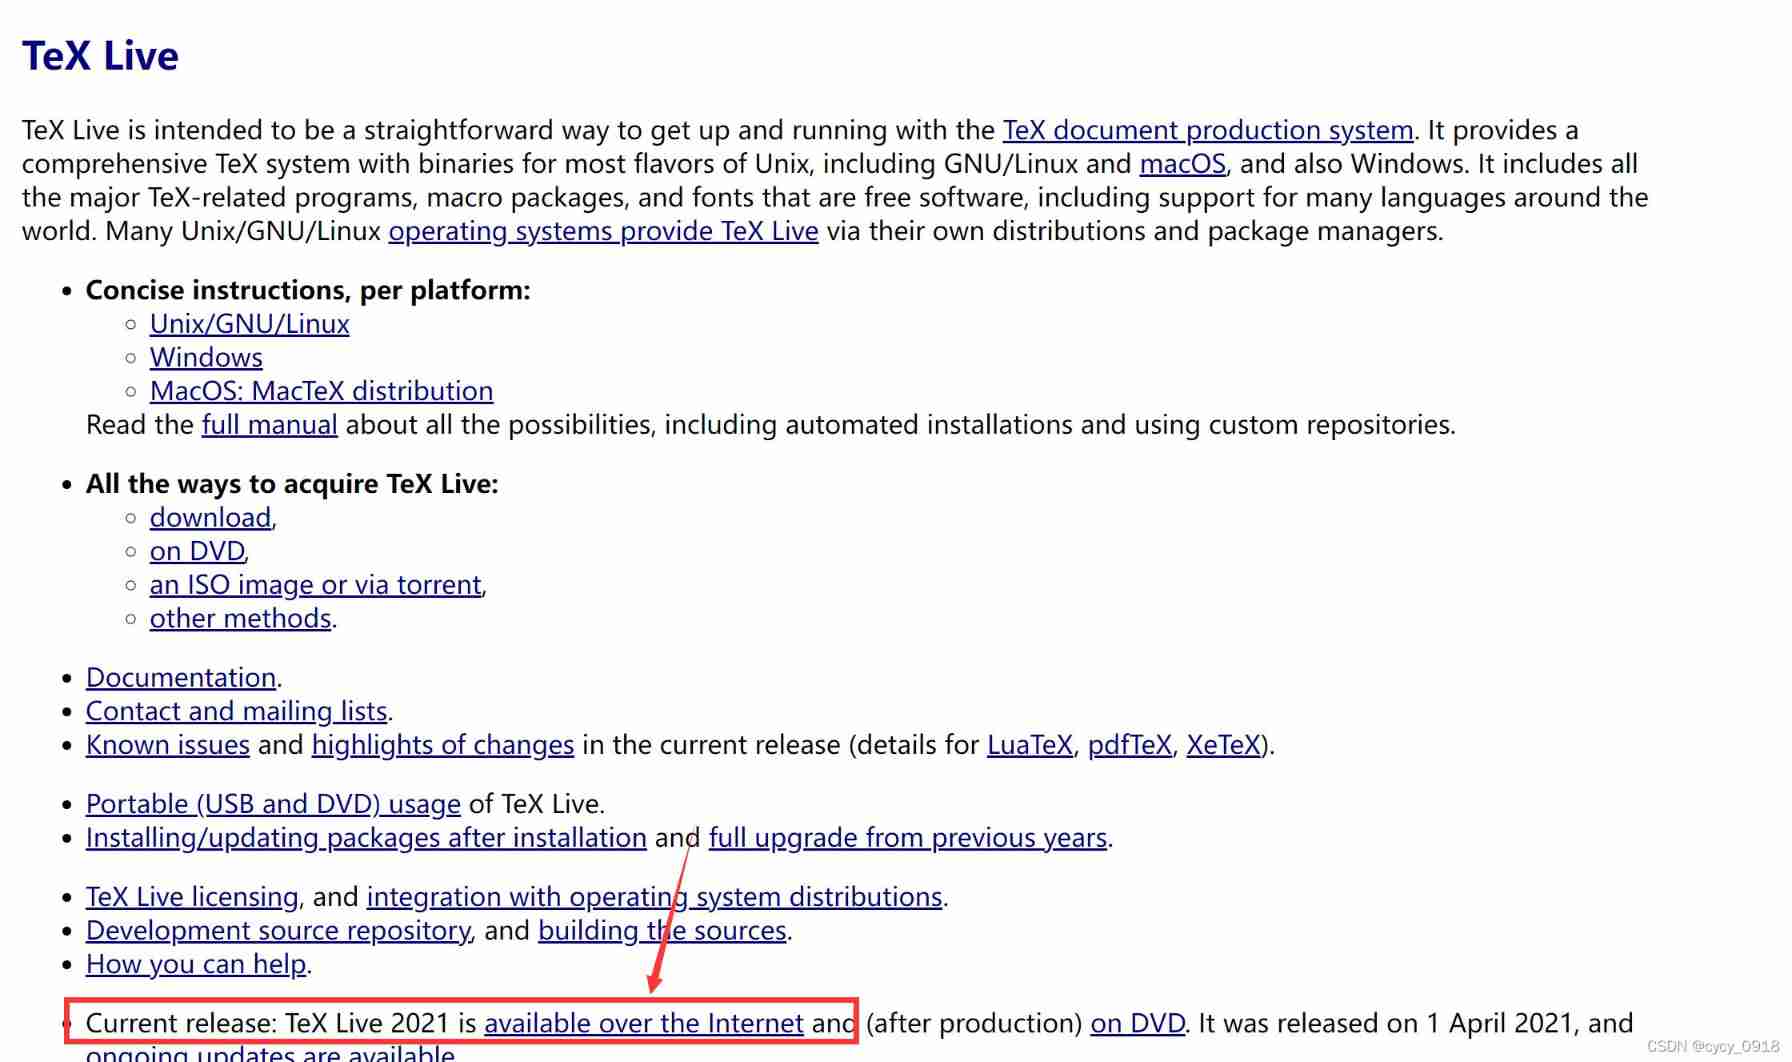
Task: Open the TeX document production system link
Action: [1208, 130]
